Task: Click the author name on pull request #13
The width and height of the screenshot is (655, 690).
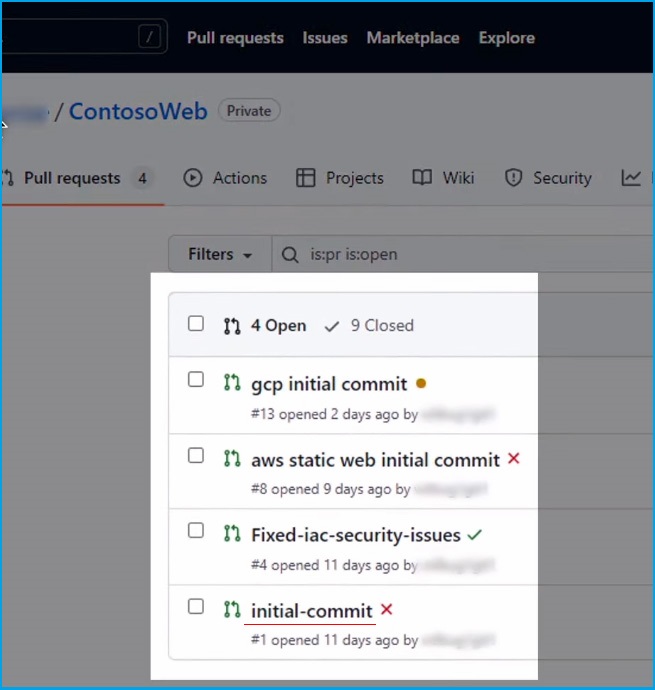Action: click(458, 415)
